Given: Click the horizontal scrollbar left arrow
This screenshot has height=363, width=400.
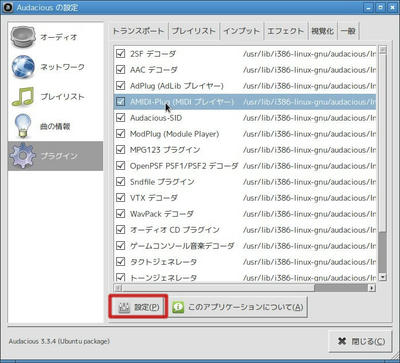Looking at the screenshot, I should click(x=117, y=287).
